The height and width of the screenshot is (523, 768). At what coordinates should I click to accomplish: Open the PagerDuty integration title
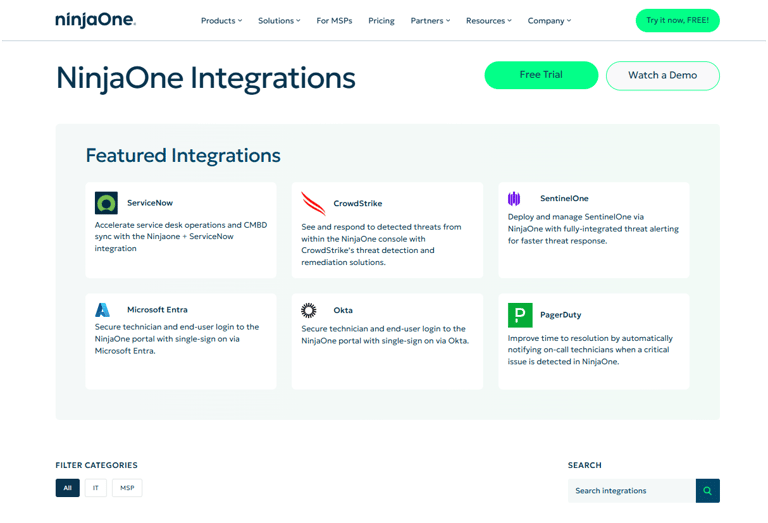(x=561, y=315)
